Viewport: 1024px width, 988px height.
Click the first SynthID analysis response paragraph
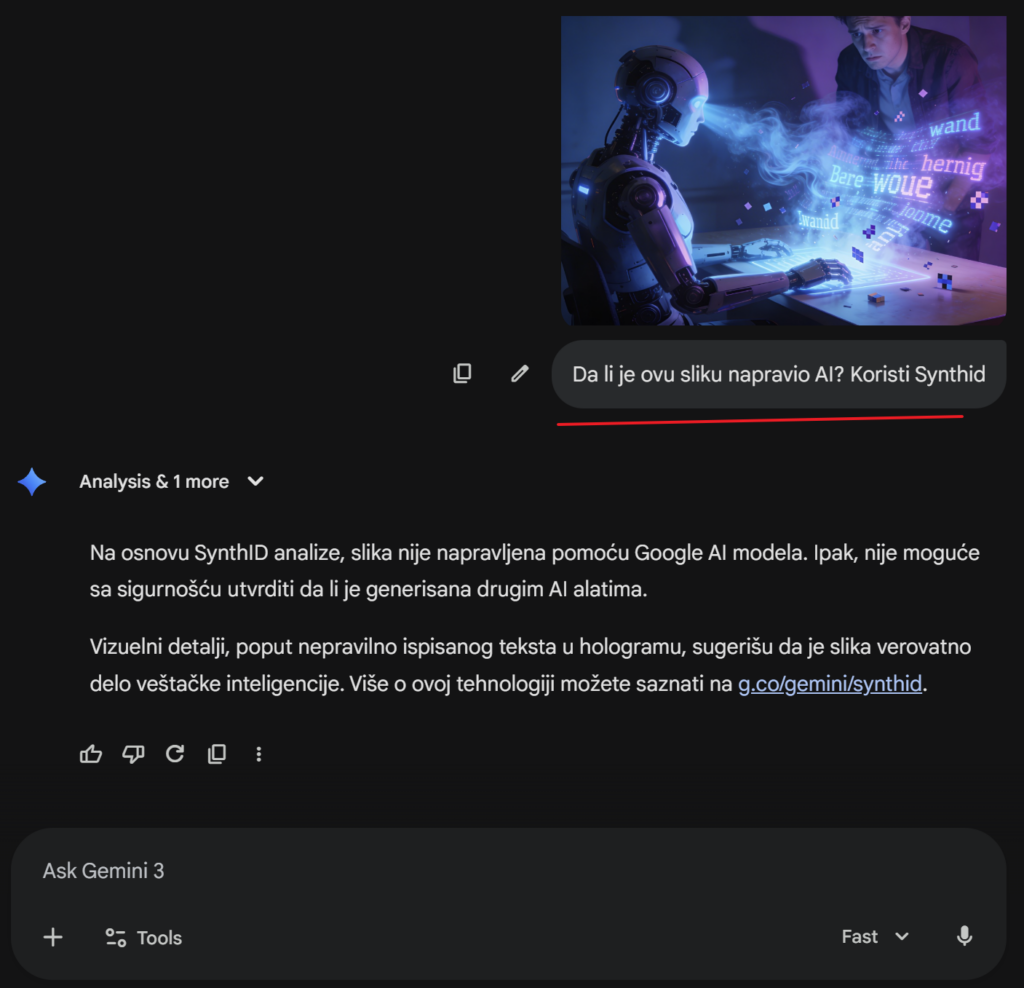coord(534,571)
